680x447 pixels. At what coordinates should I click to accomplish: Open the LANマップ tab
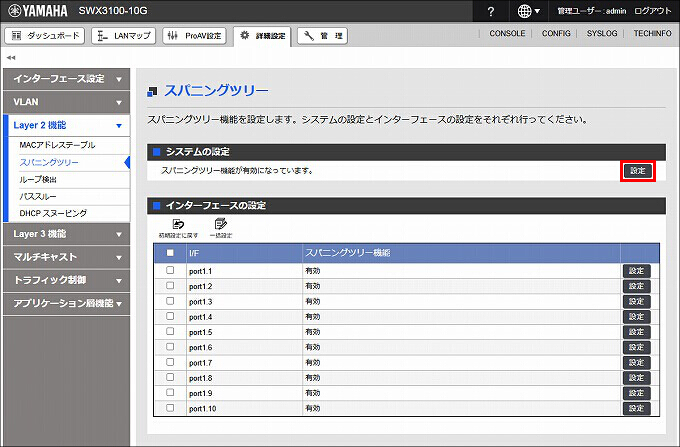point(123,36)
